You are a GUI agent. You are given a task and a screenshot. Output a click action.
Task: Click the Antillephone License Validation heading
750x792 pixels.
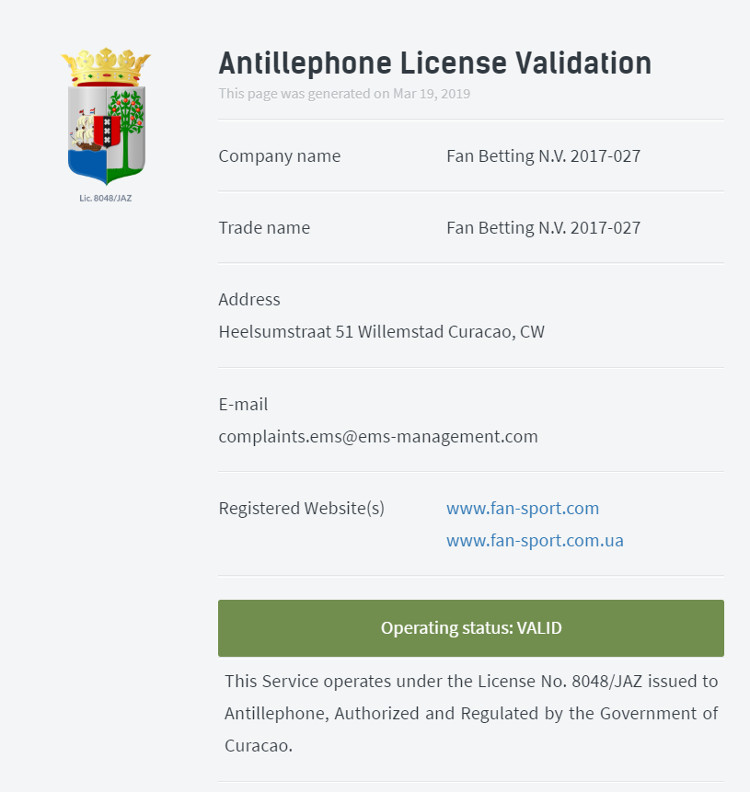pos(435,64)
